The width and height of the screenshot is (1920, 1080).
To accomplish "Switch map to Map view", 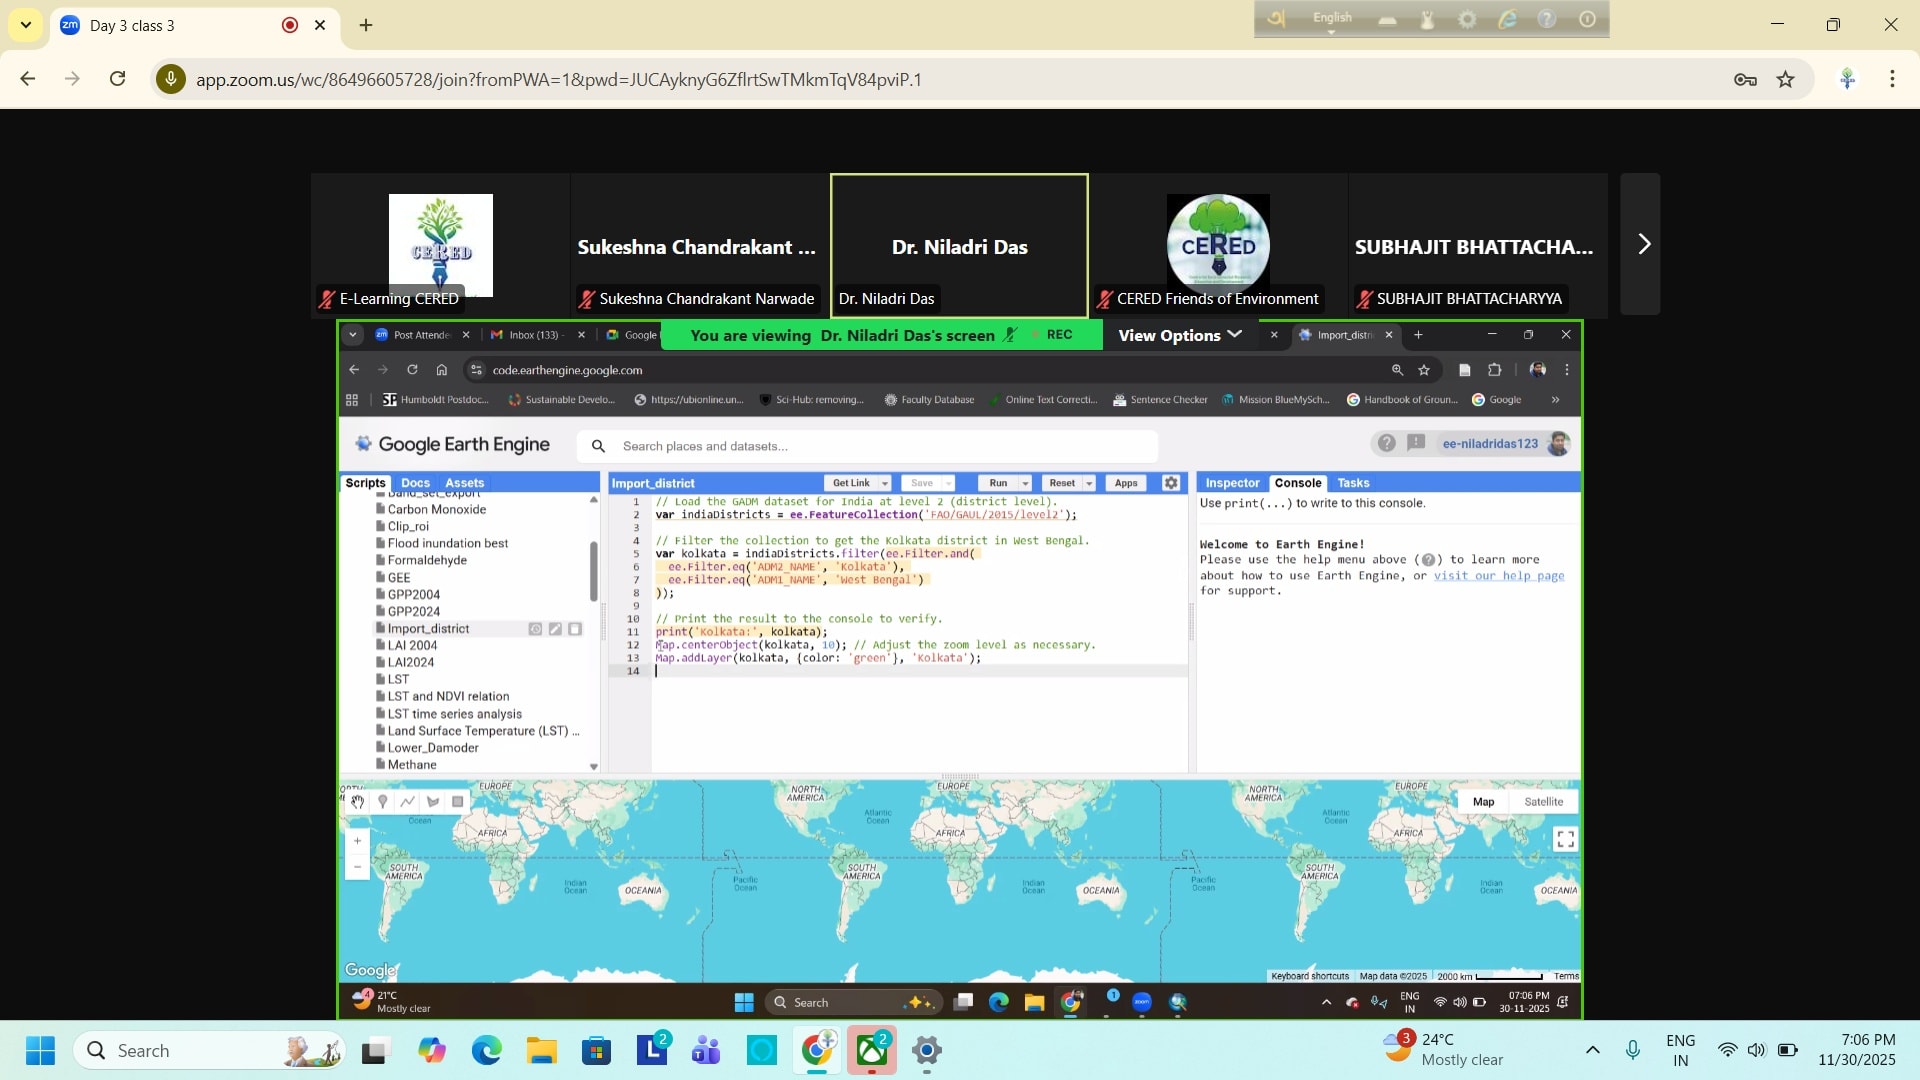I will click(x=1483, y=802).
